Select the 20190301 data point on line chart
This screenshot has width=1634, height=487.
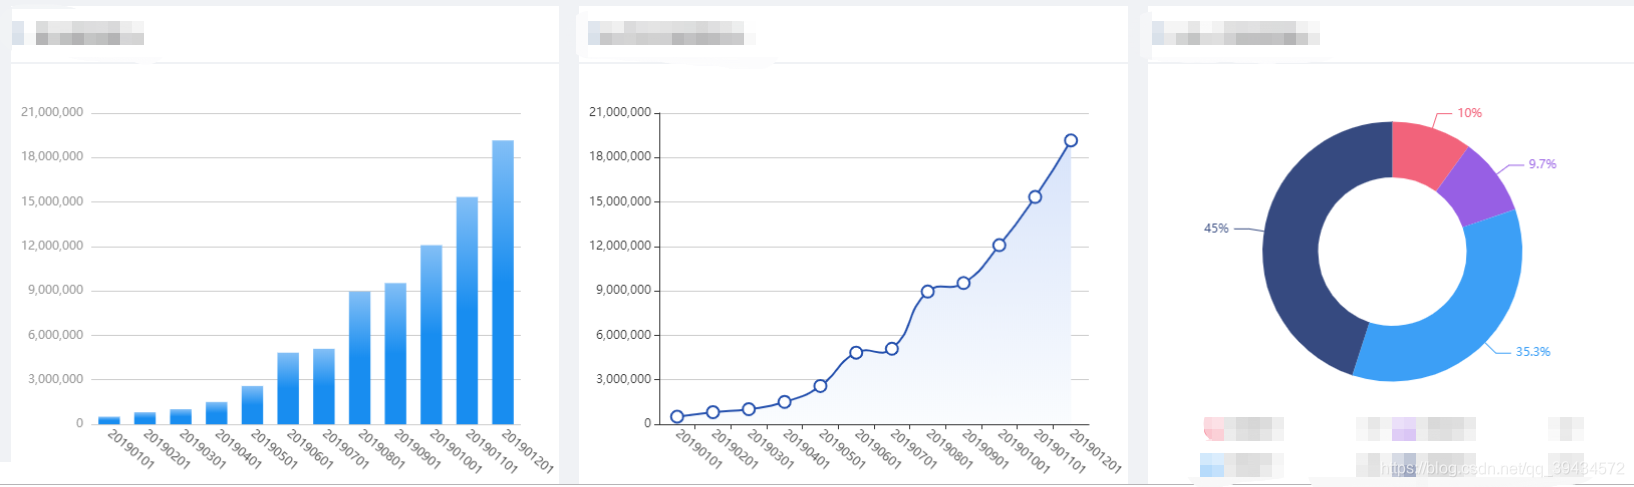point(749,409)
